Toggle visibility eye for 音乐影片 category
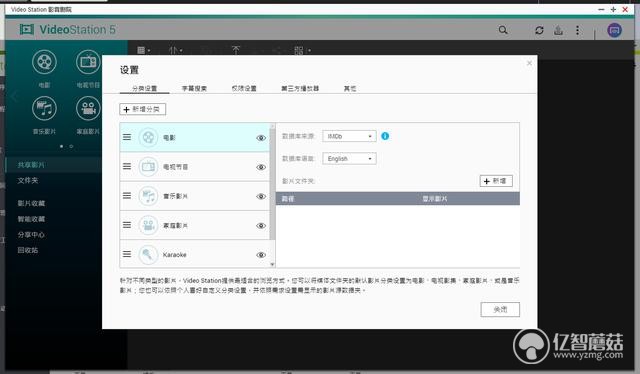The width and height of the screenshot is (640, 374). [x=261, y=196]
